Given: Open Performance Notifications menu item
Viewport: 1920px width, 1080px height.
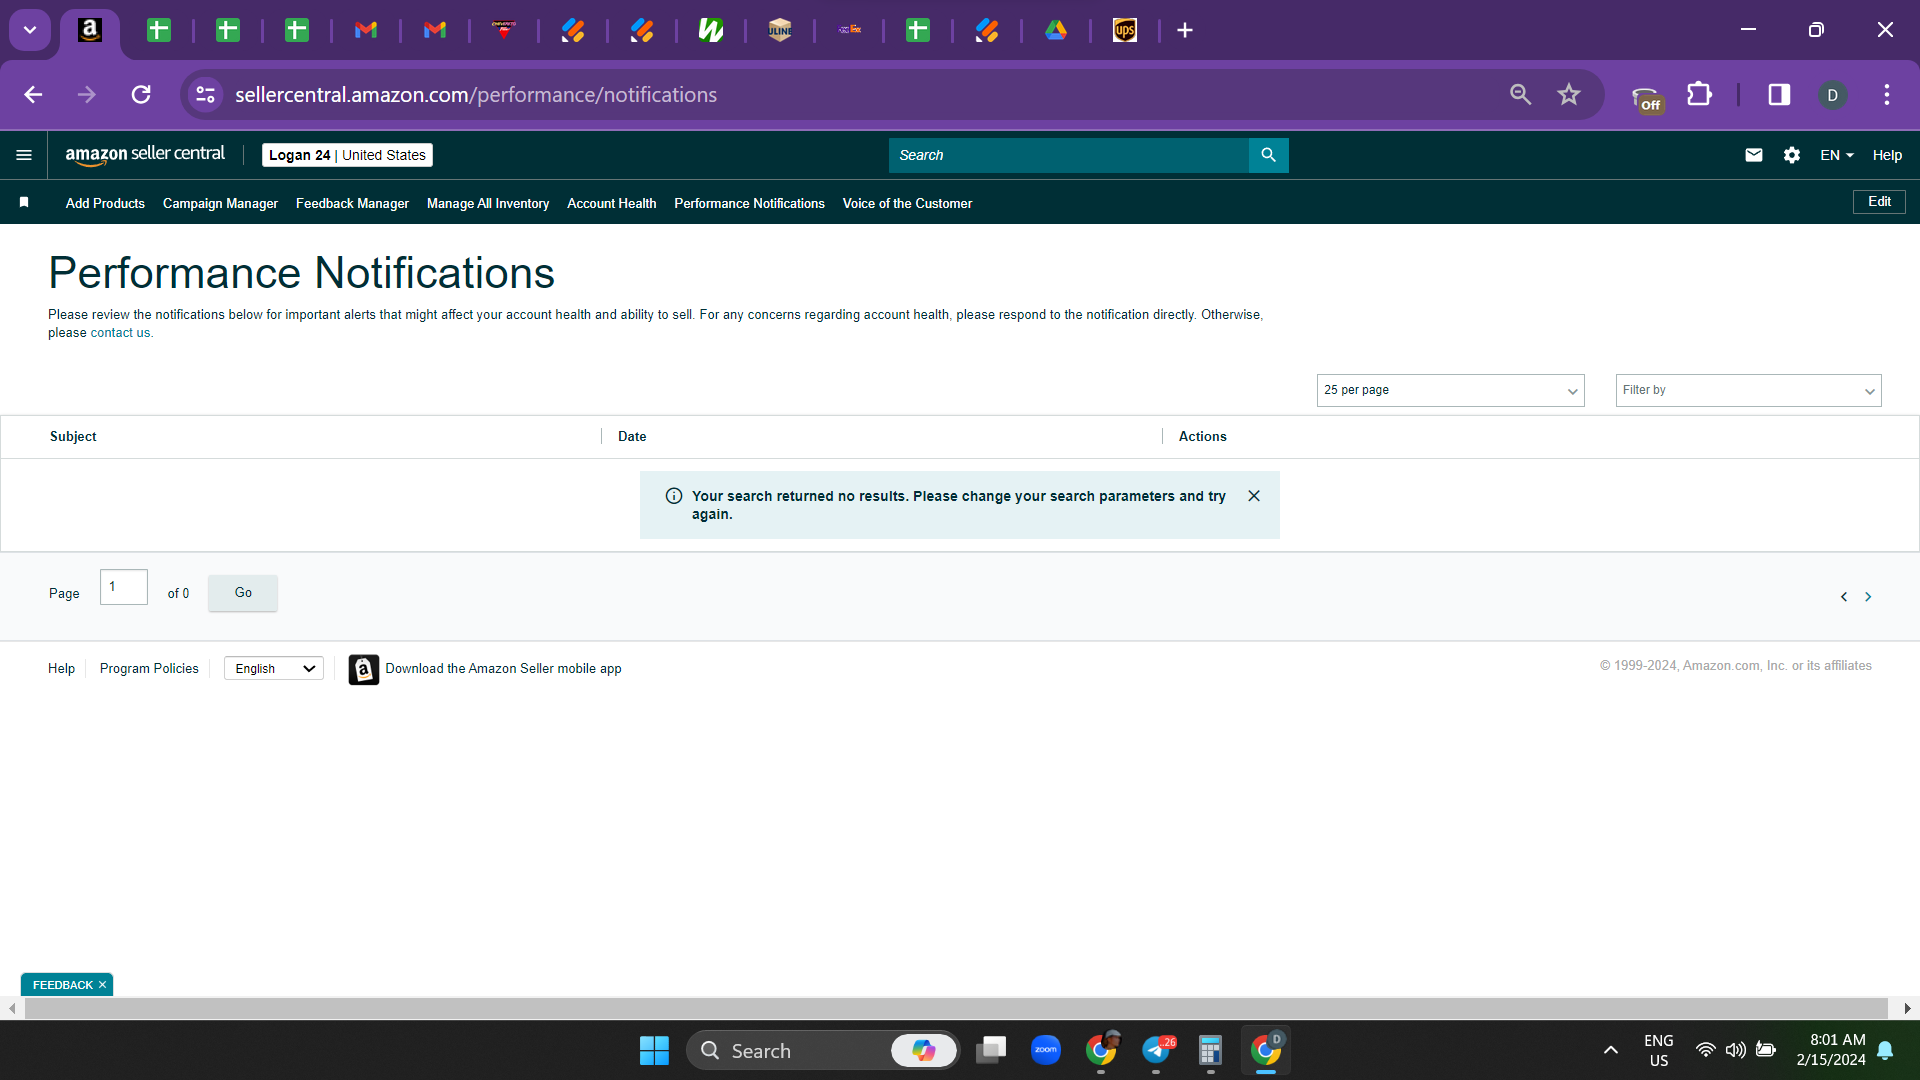Looking at the screenshot, I should pos(749,203).
